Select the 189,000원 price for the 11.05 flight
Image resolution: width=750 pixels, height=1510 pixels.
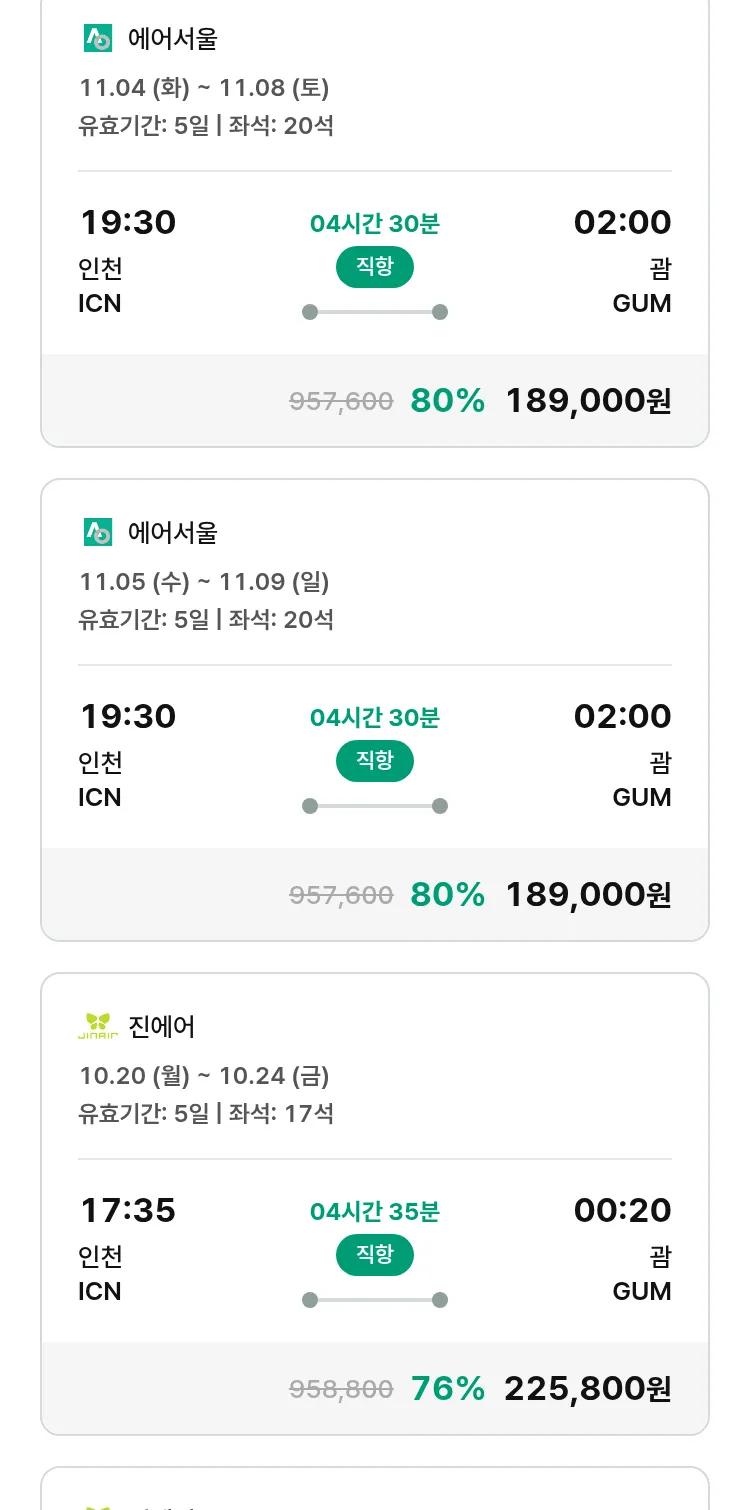pyautogui.click(x=588, y=894)
